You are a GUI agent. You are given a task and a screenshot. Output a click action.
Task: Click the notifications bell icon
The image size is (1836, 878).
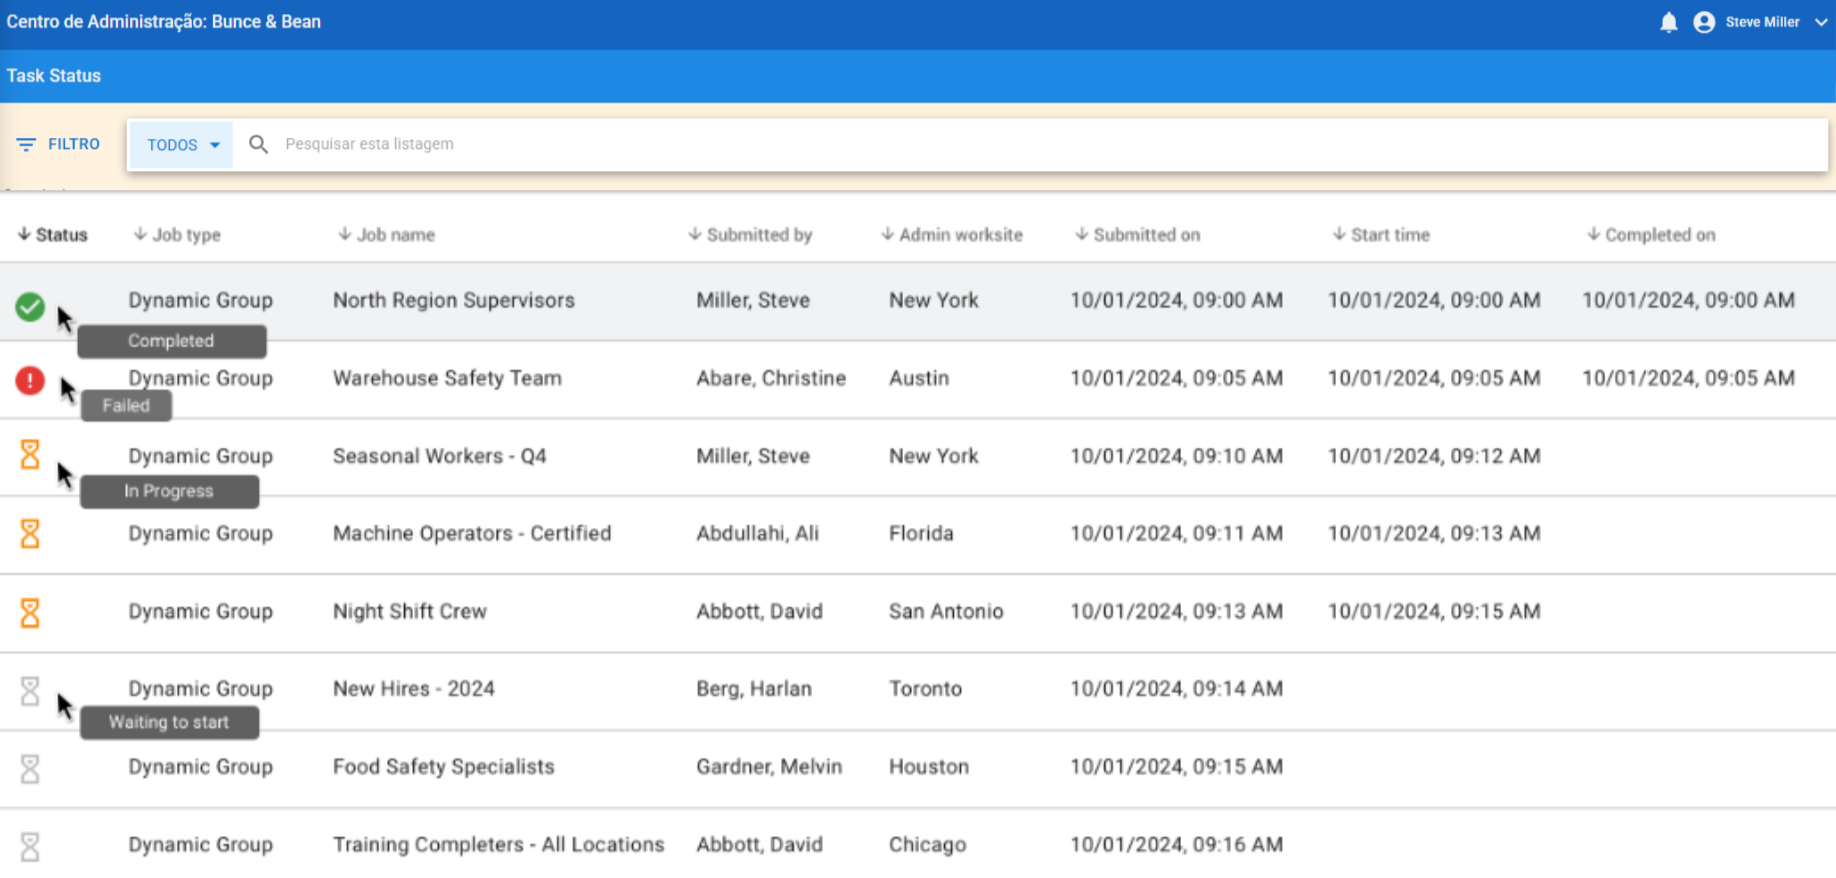pos(1668,22)
